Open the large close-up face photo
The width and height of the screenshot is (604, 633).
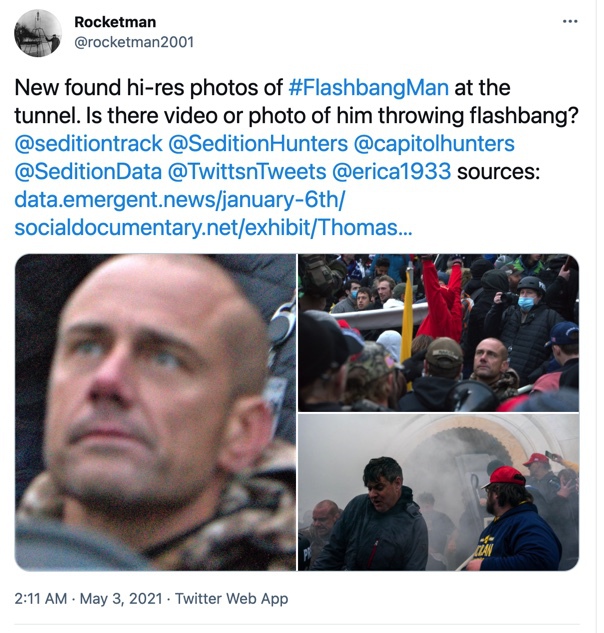[155, 412]
